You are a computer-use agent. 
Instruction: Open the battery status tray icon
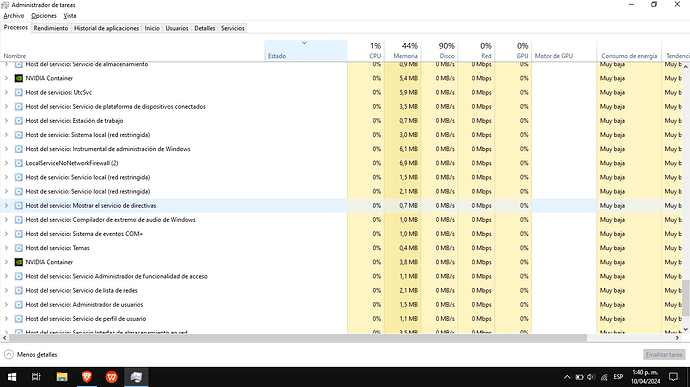(579, 377)
